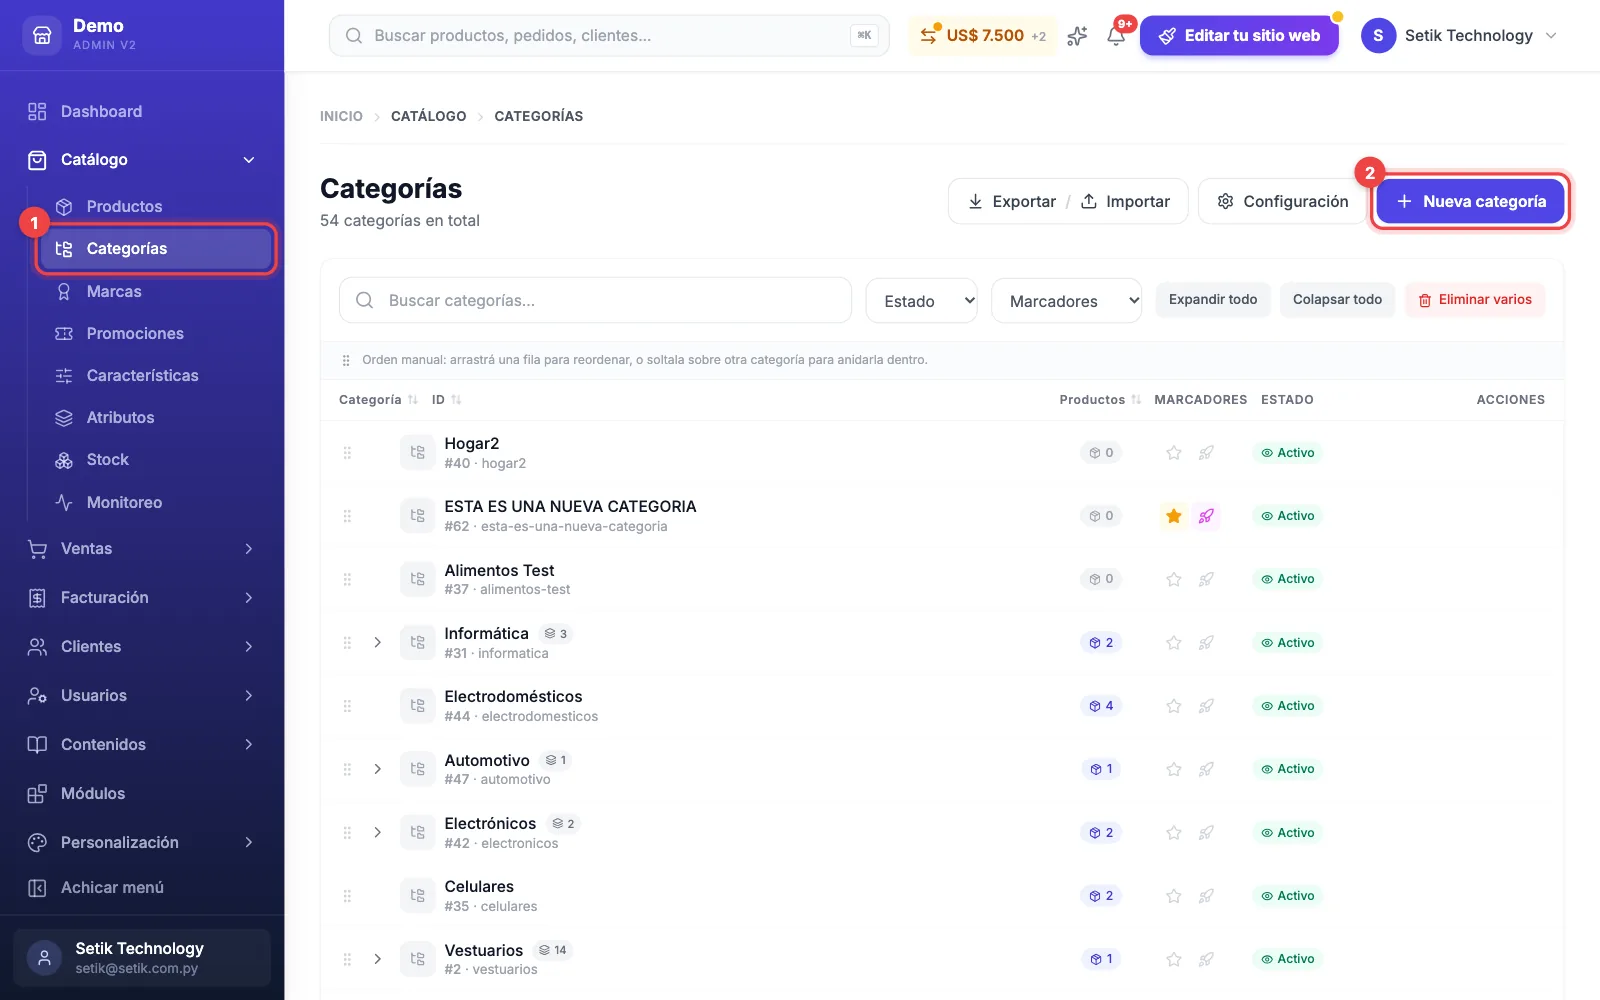The image size is (1600, 1000).
Task: Click the subcategory count badge next to Informática
Action: 556,634
